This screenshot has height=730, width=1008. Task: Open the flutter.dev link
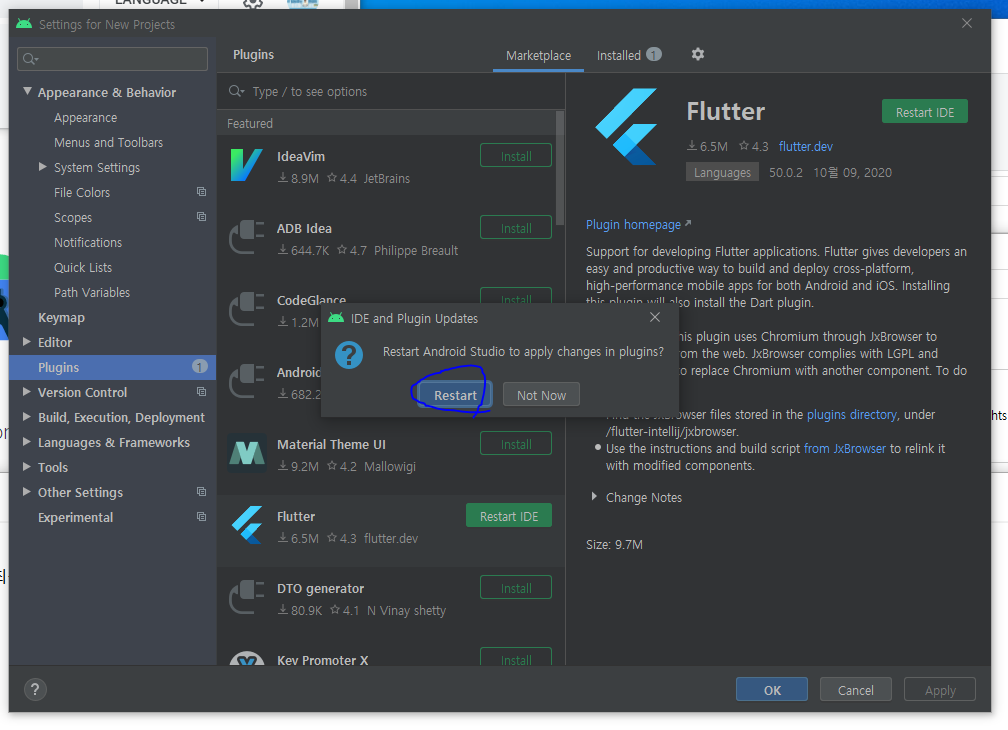tap(806, 147)
